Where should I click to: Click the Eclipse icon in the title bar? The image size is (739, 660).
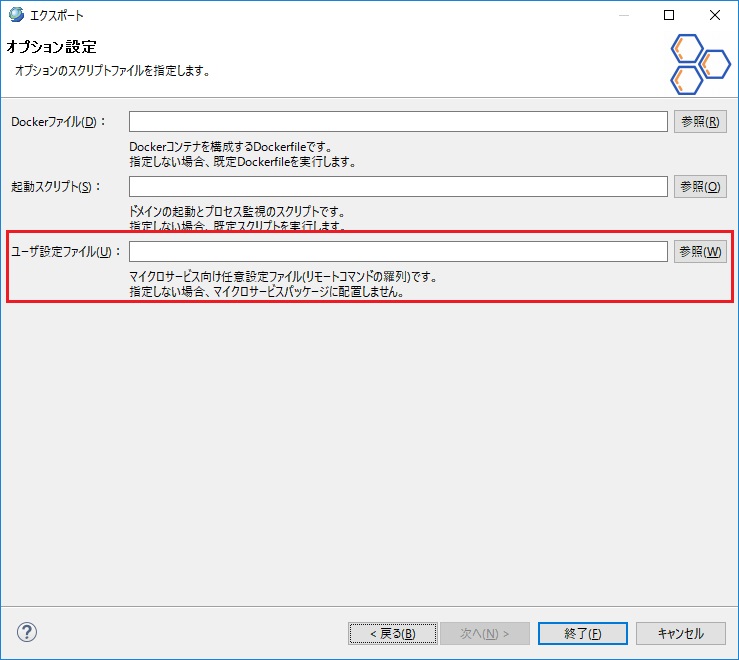coord(15,16)
